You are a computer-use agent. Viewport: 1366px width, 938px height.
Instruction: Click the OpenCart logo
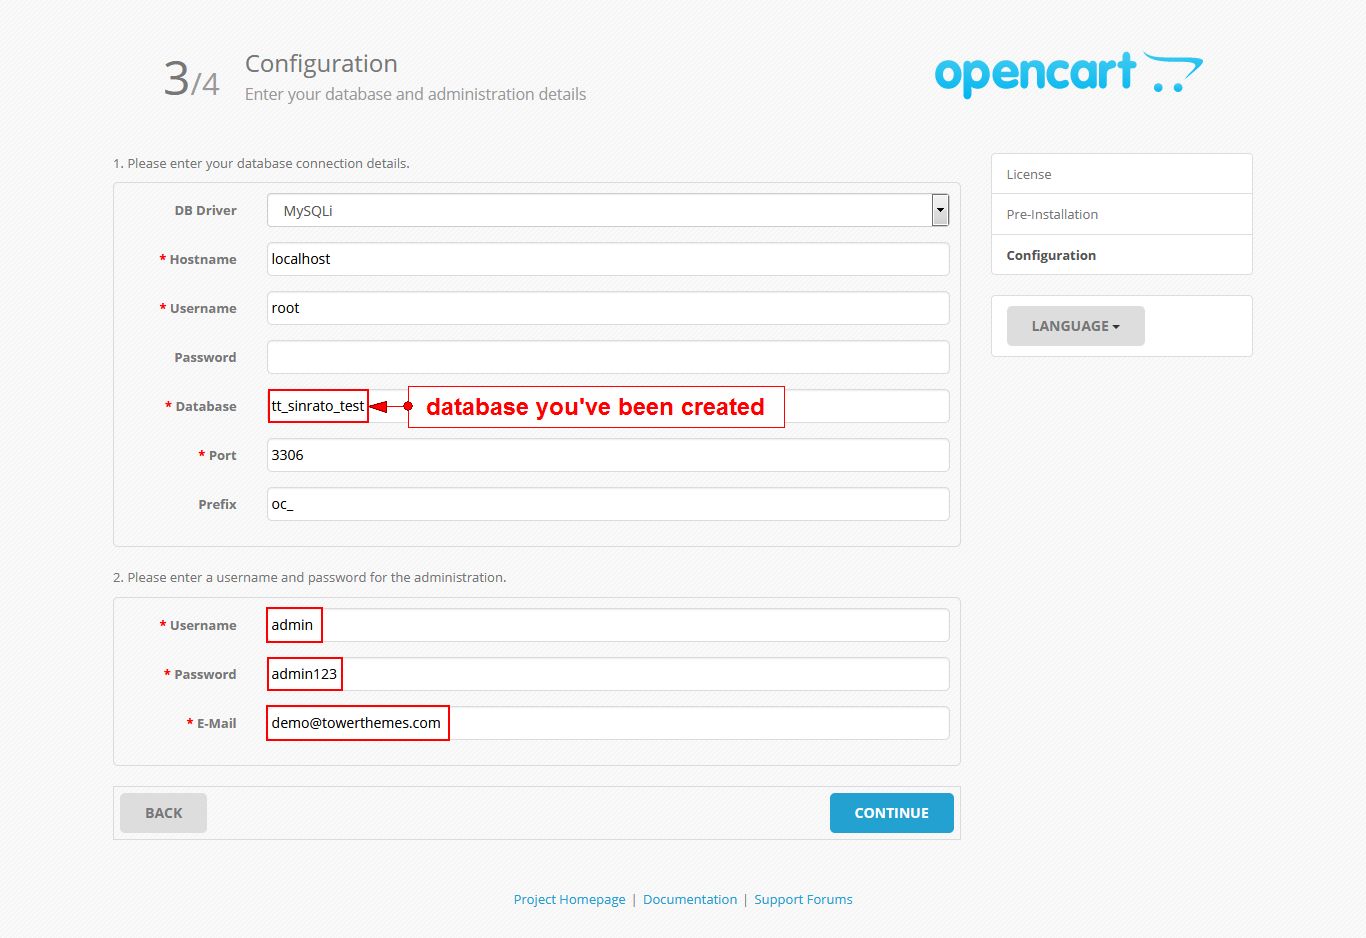[x=1068, y=75]
